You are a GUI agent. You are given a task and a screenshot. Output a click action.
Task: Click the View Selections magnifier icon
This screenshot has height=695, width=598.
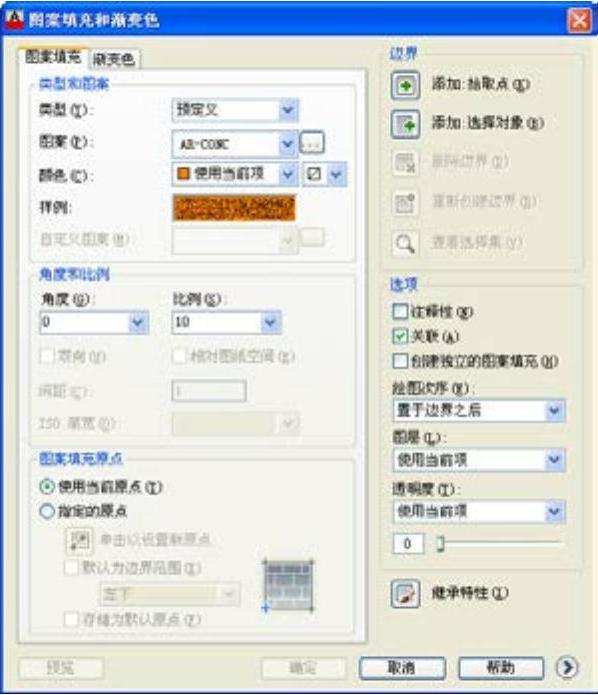coord(405,243)
